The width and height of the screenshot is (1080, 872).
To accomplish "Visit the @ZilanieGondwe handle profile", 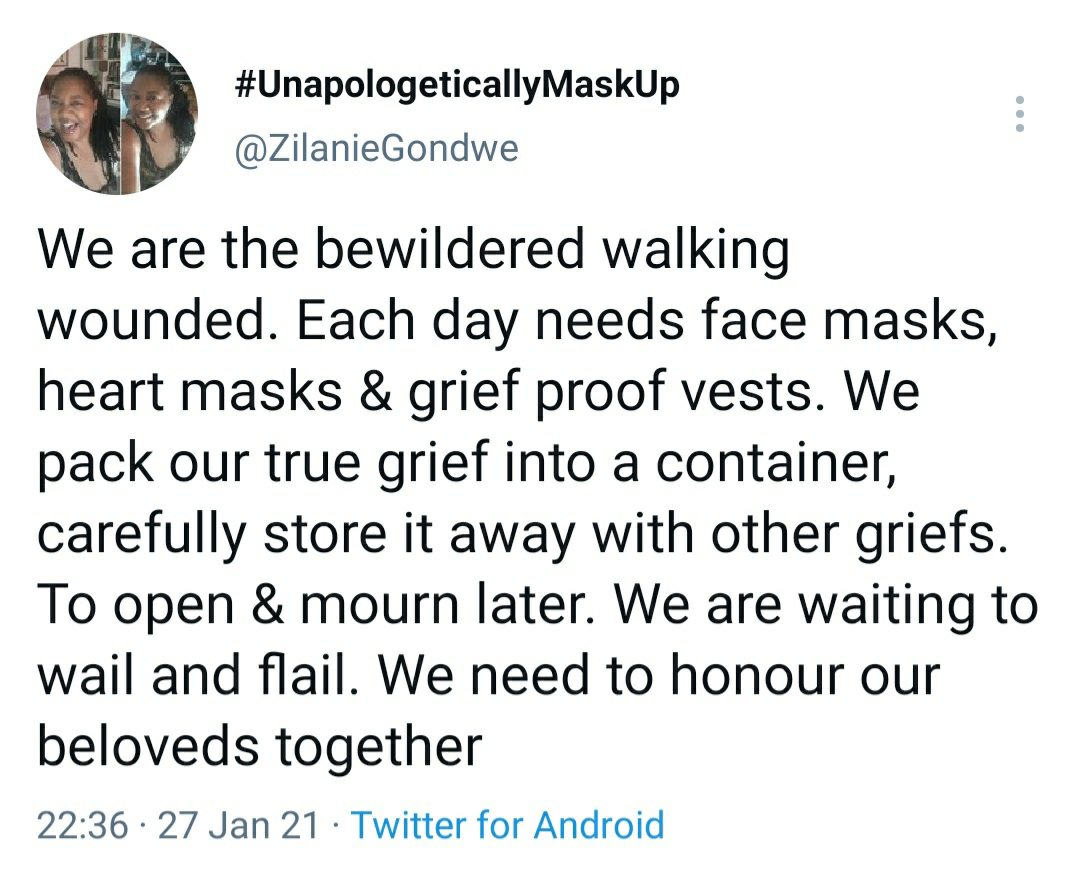I will pos(375,149).
